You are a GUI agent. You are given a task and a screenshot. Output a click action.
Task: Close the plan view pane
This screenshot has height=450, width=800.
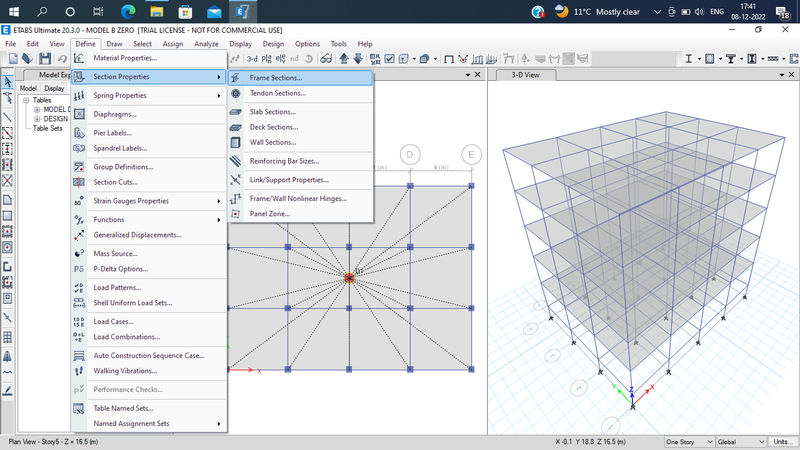[478, 75]
